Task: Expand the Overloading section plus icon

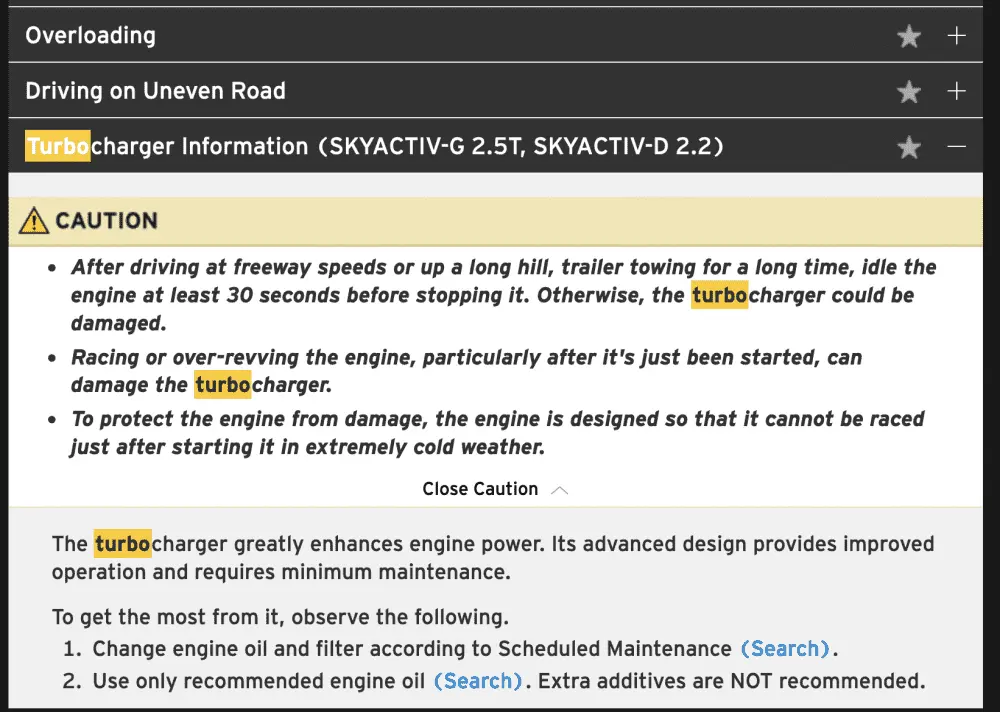Action: coord(957,36)
